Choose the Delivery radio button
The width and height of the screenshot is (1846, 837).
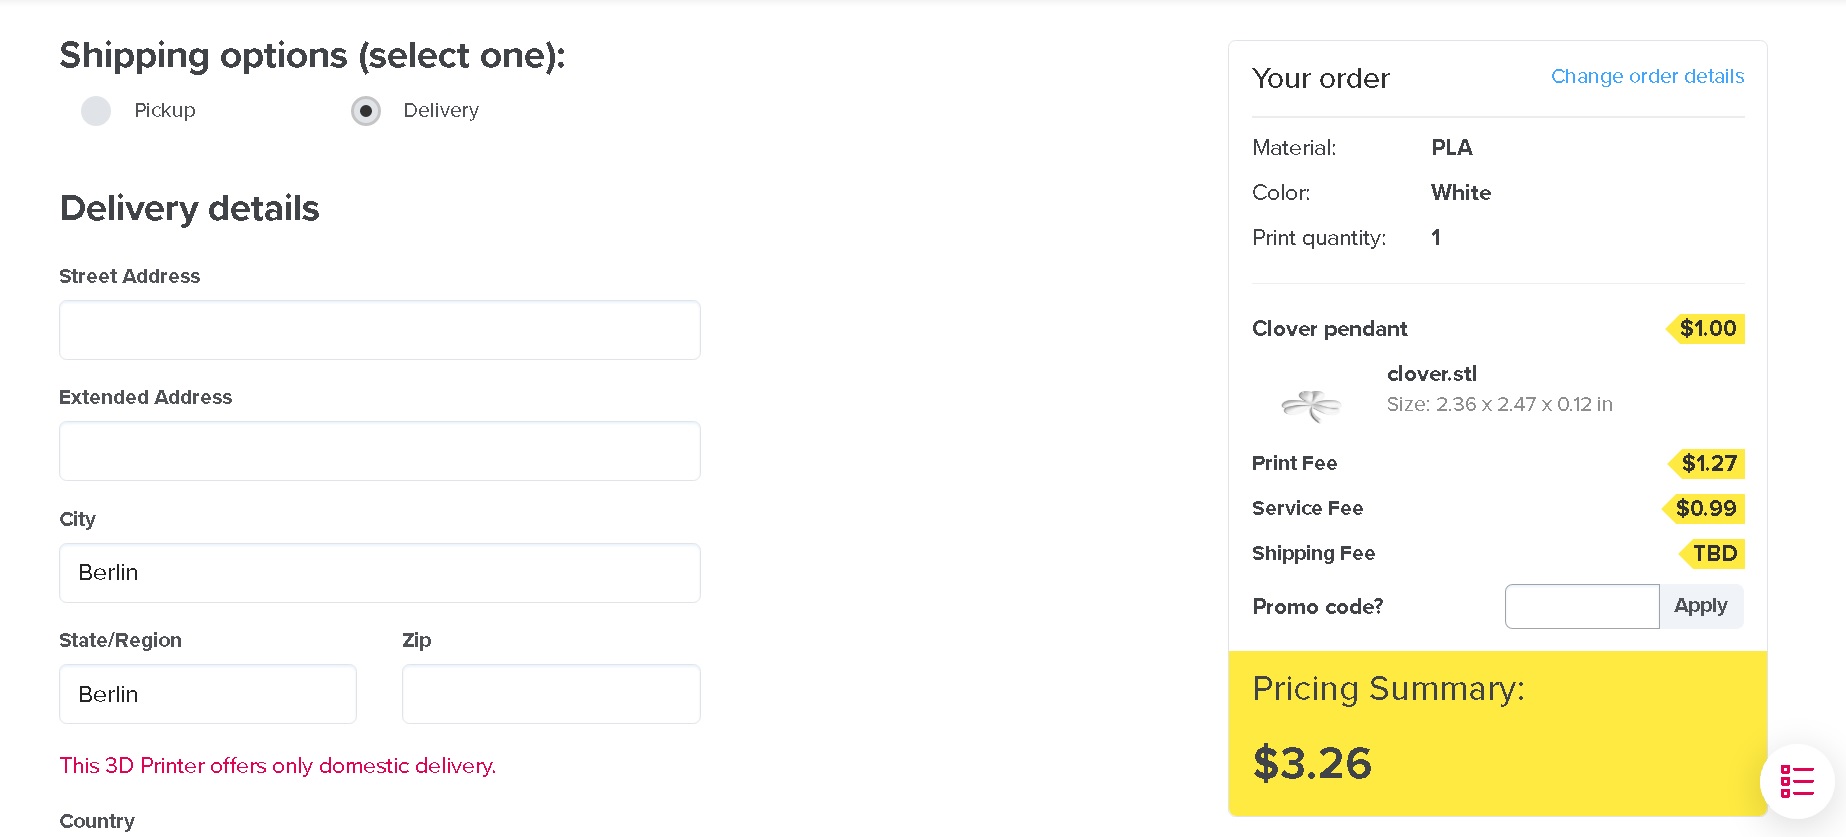tap(366, 111)
